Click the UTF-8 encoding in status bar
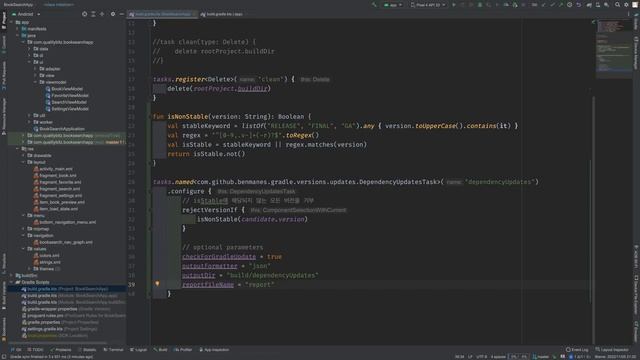The image size is (640, 360). pos(482,357)
